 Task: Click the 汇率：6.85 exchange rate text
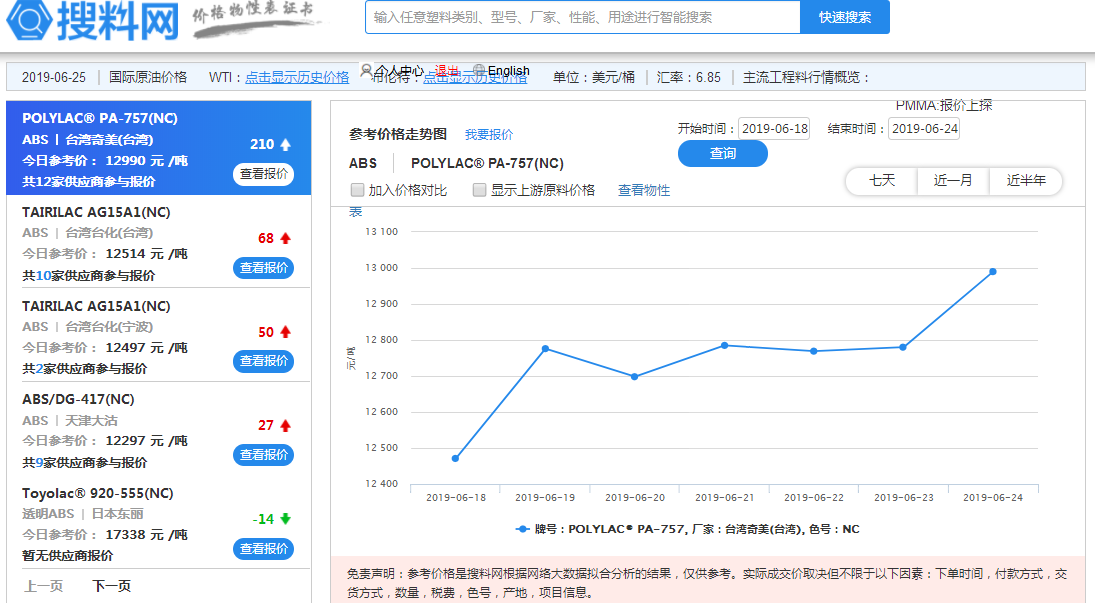[689, 78]
